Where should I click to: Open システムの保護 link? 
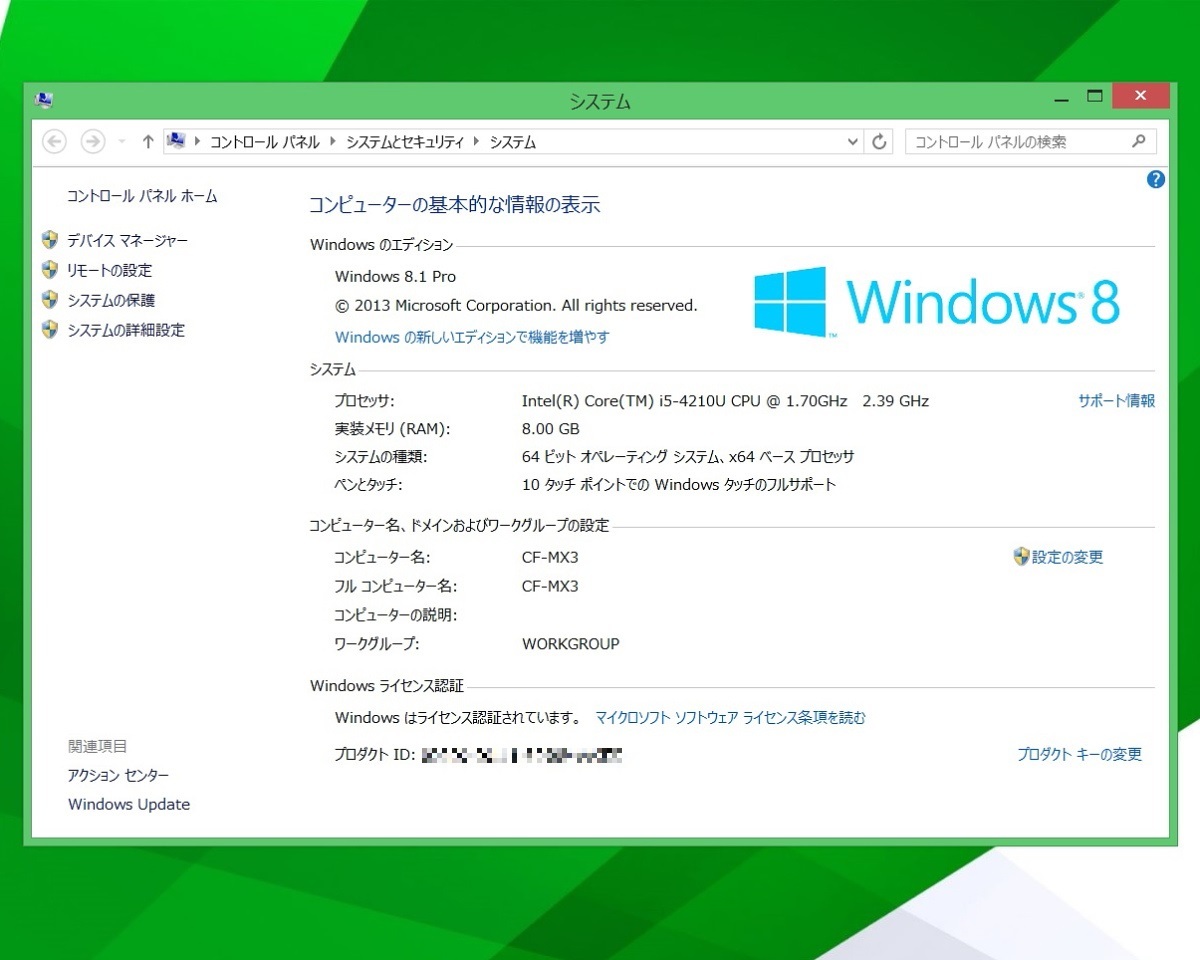(111, 301)
